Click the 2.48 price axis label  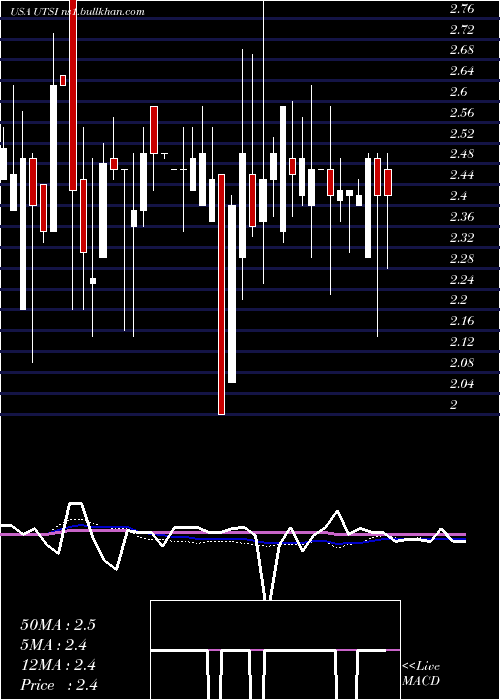pyautogui.click(x=462, y=154)
